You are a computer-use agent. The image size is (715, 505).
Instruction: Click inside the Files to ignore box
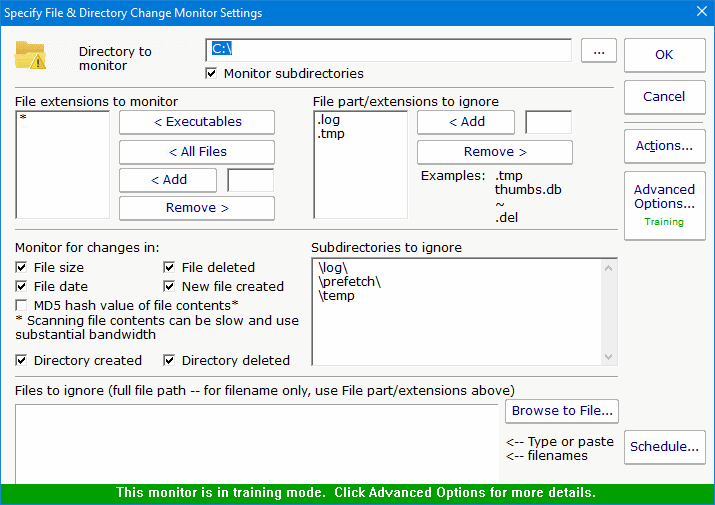coord(257,444)
